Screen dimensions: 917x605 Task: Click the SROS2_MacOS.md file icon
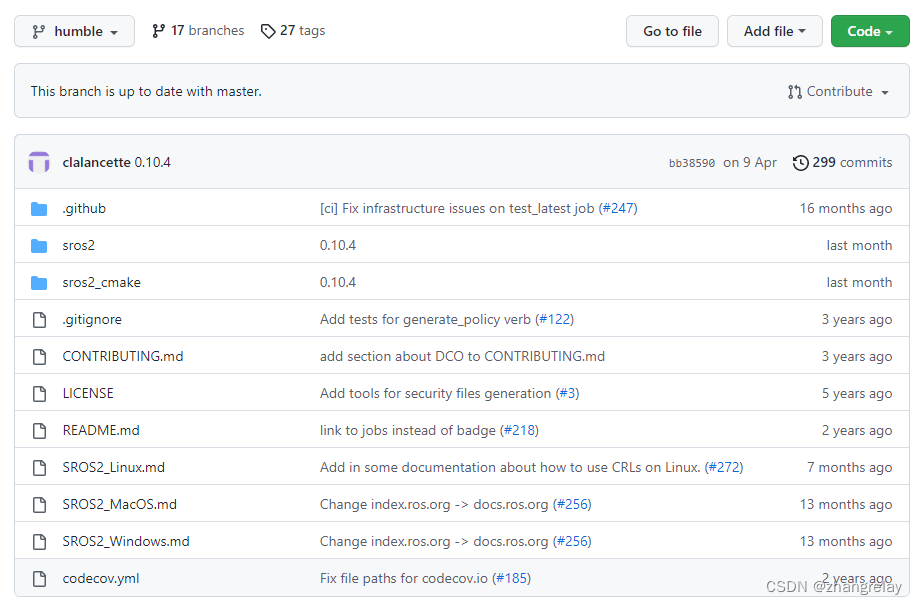click(x=39, y=504)
